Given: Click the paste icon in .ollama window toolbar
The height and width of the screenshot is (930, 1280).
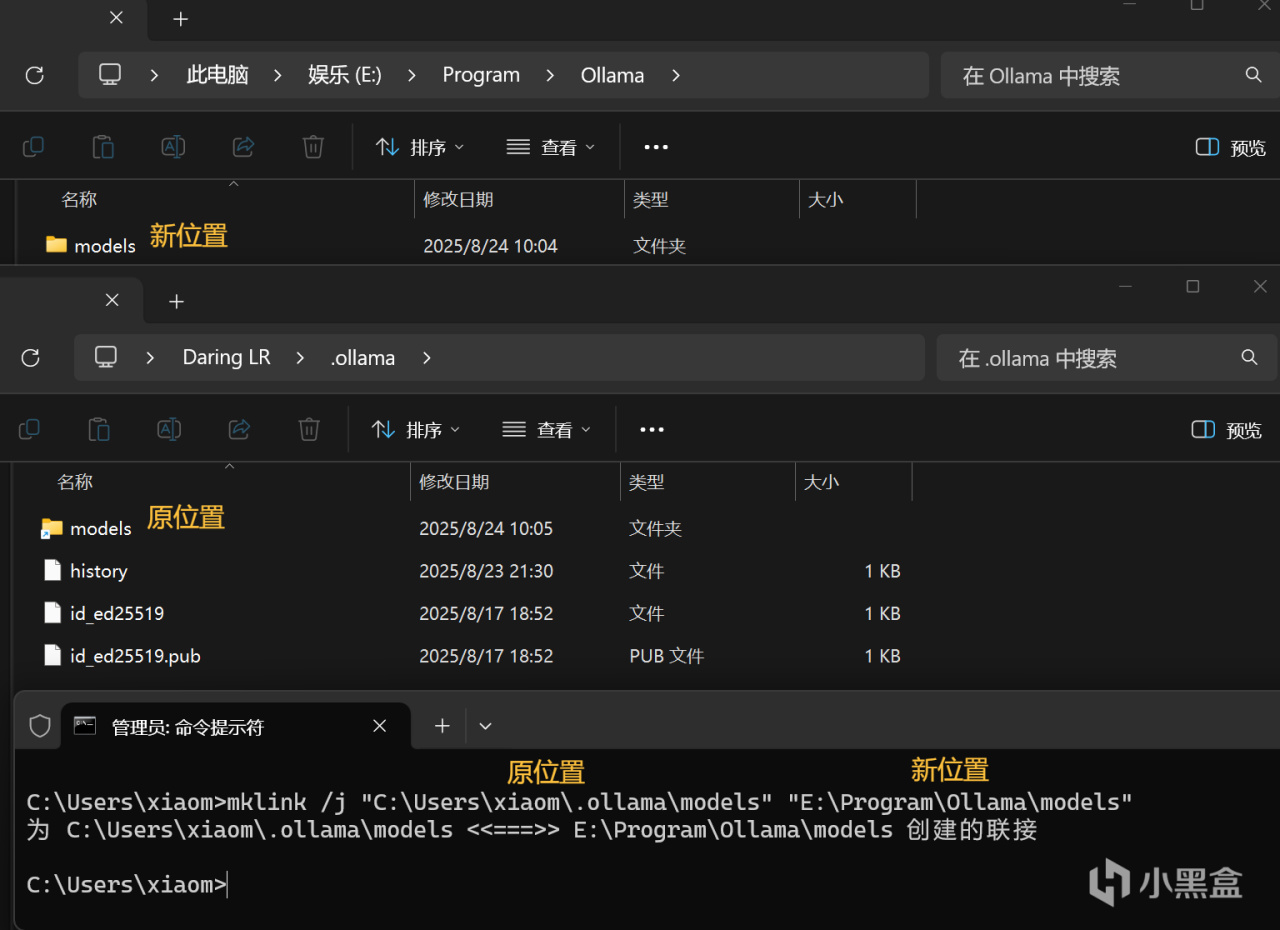Looking at the screenshot, I should (x=99, y=429).
